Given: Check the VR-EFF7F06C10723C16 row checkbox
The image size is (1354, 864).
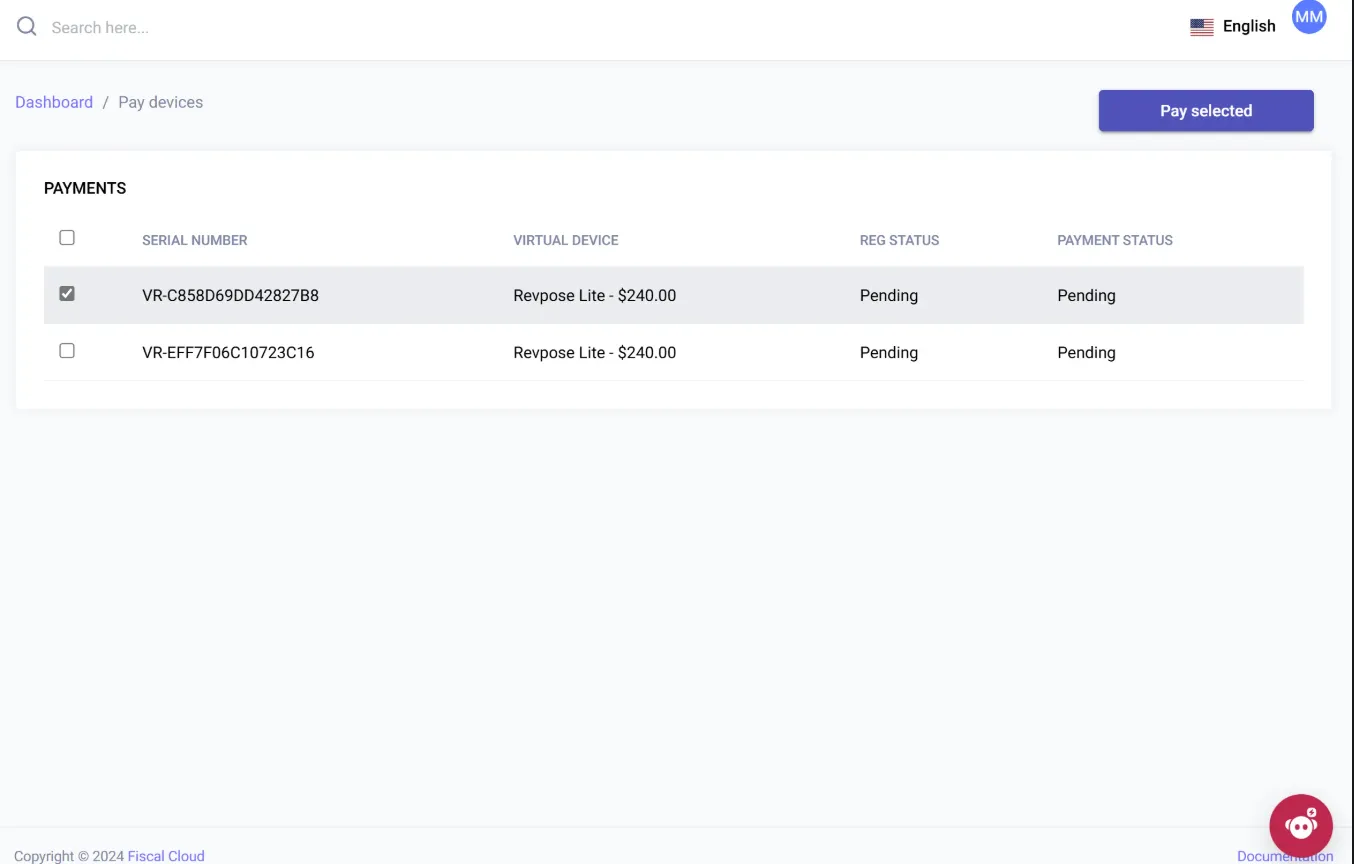Looking at the screenshot, I should click(67, 351).
